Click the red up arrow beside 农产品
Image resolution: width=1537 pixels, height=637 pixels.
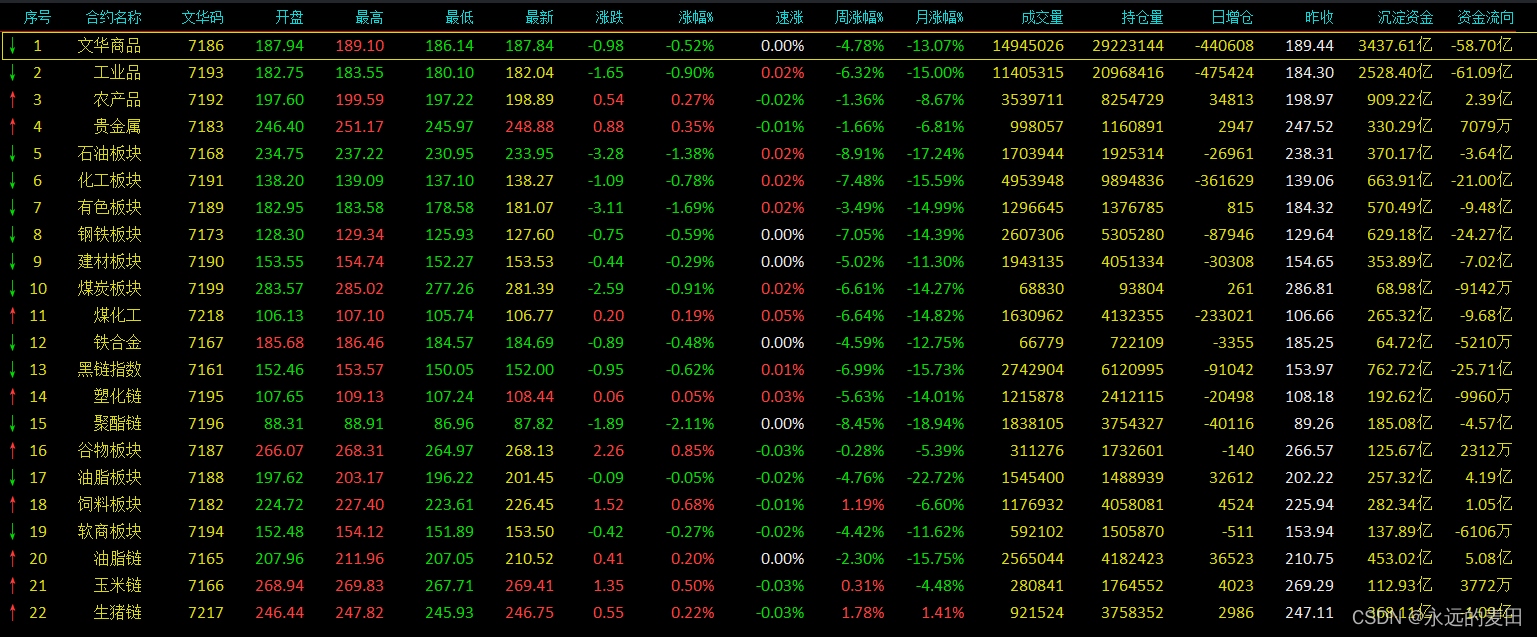click(12, 99)
